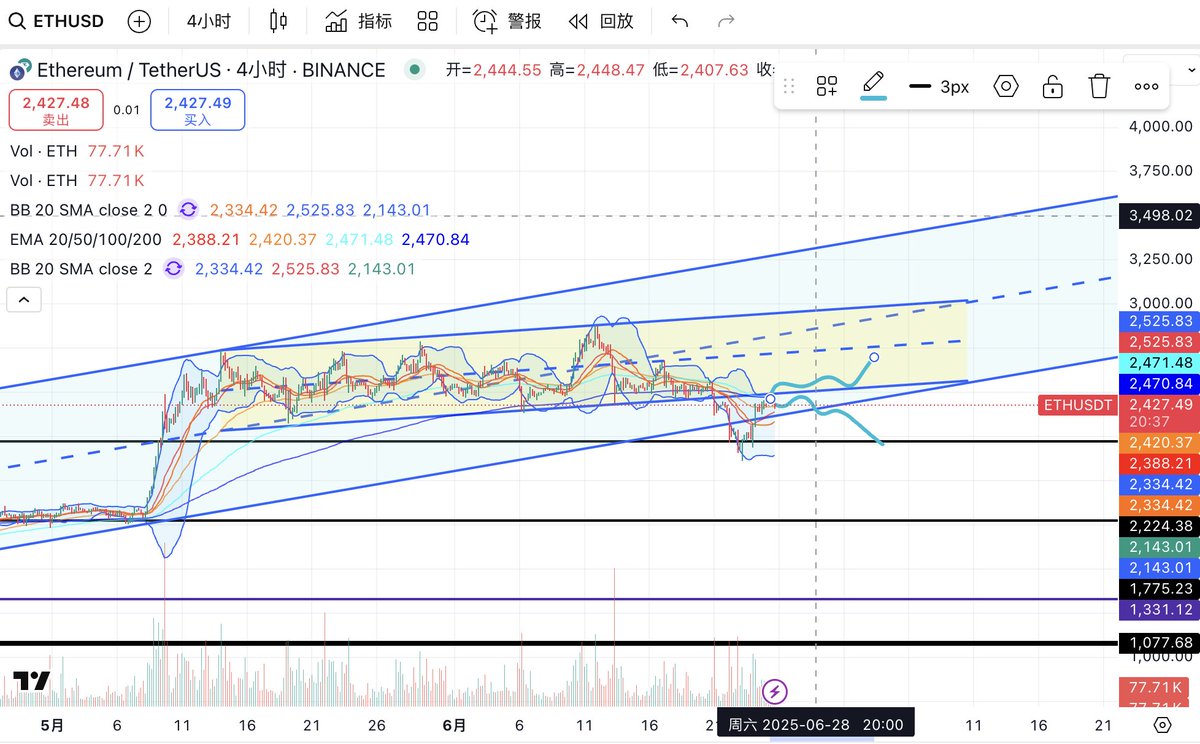Click the 0.01 spread value
Viewport: 1200px width, 744px height.
(126, 110)
